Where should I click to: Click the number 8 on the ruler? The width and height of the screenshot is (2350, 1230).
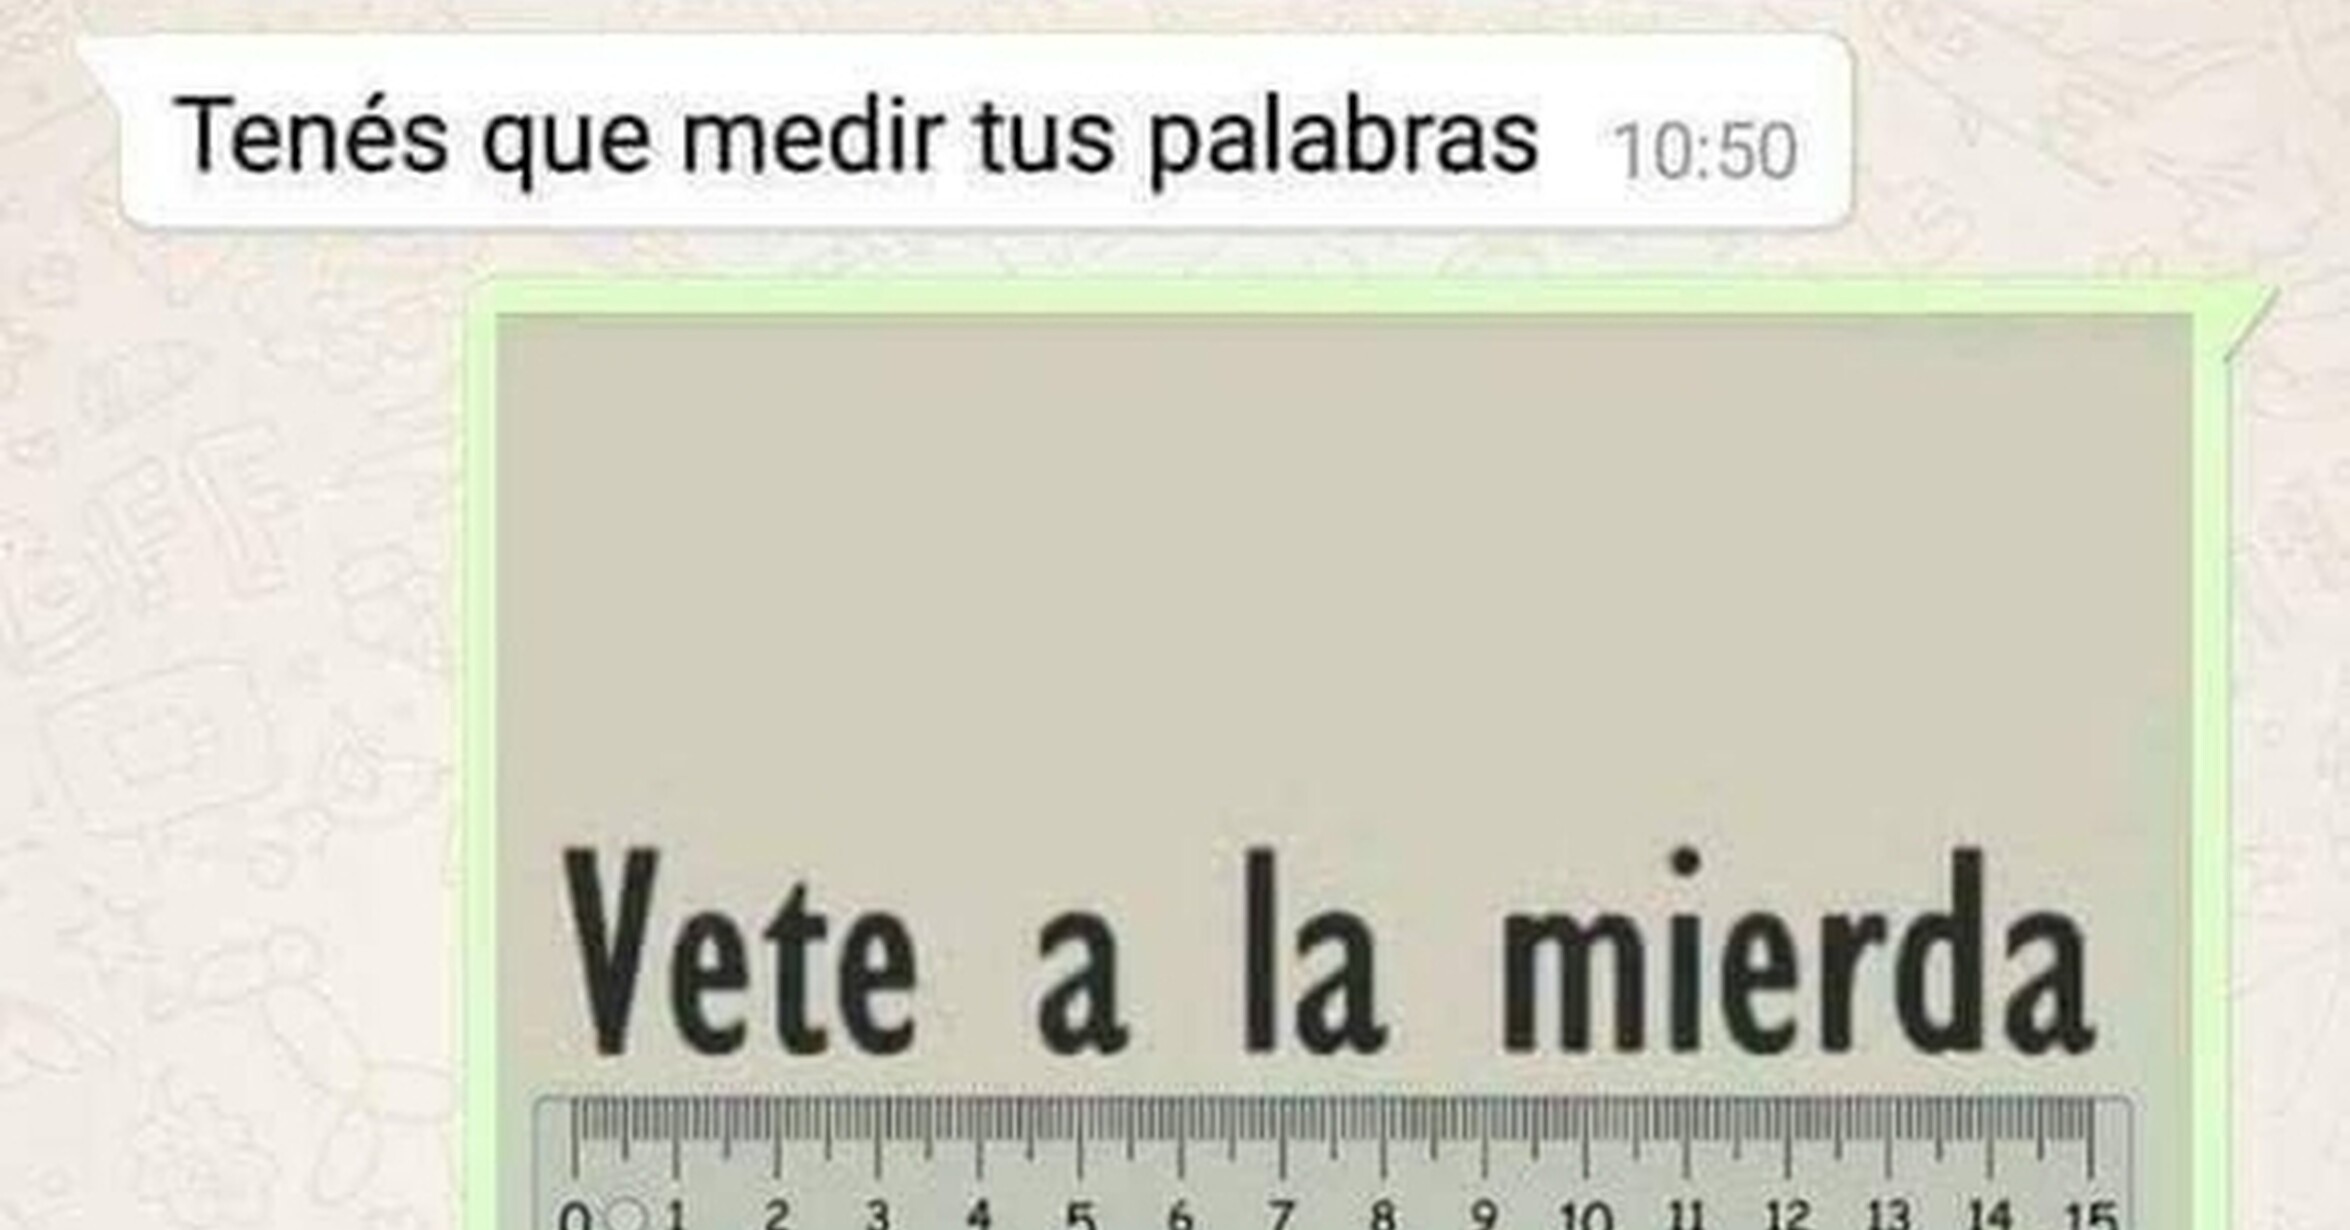click(x=1382, y=1215)
